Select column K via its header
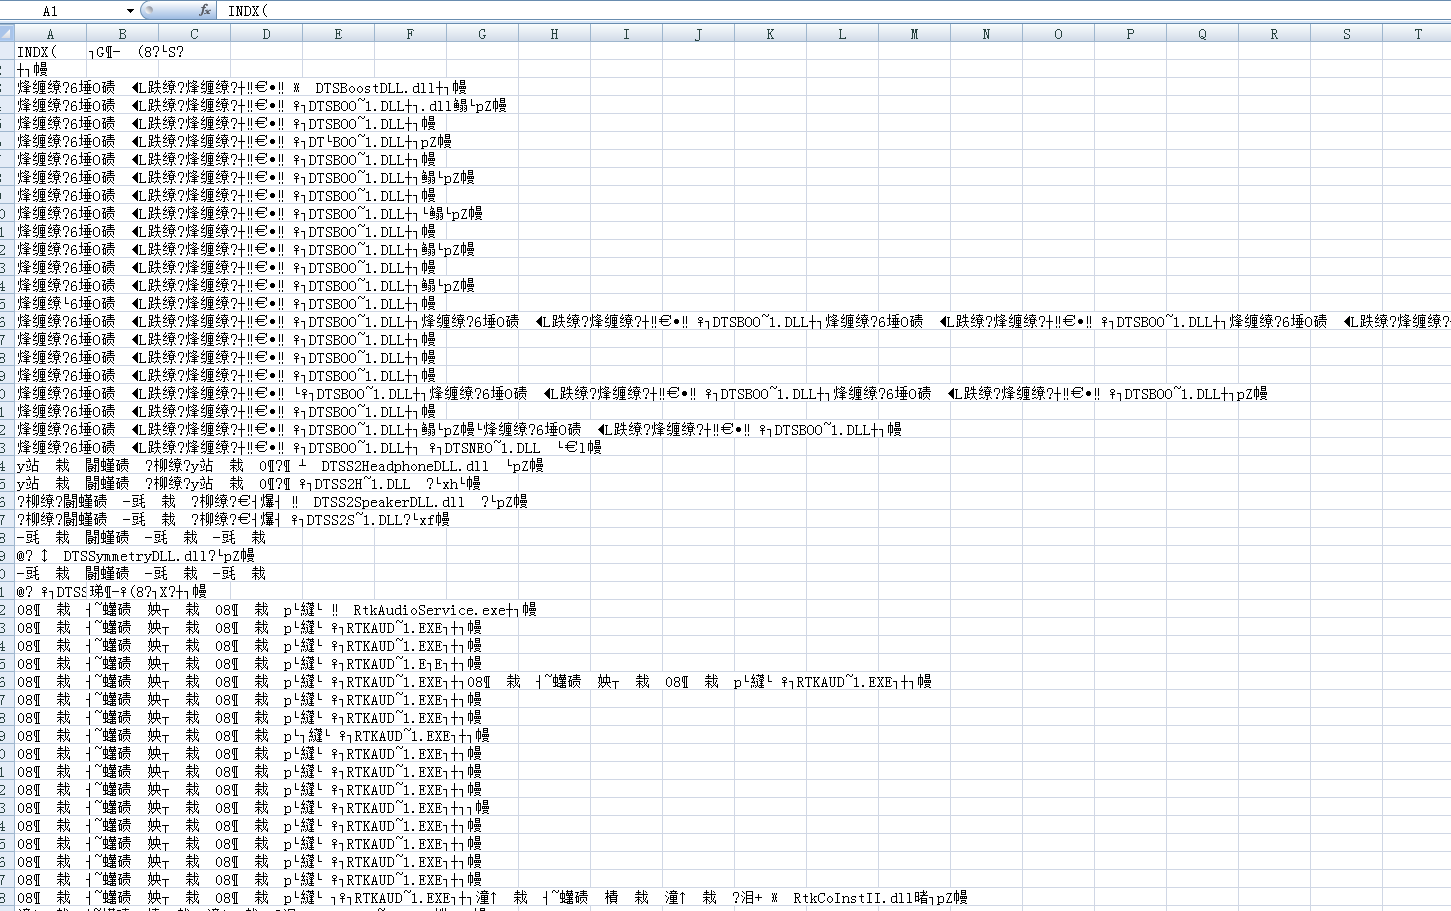The image size is (1451, 911). [x=771, y=34]
